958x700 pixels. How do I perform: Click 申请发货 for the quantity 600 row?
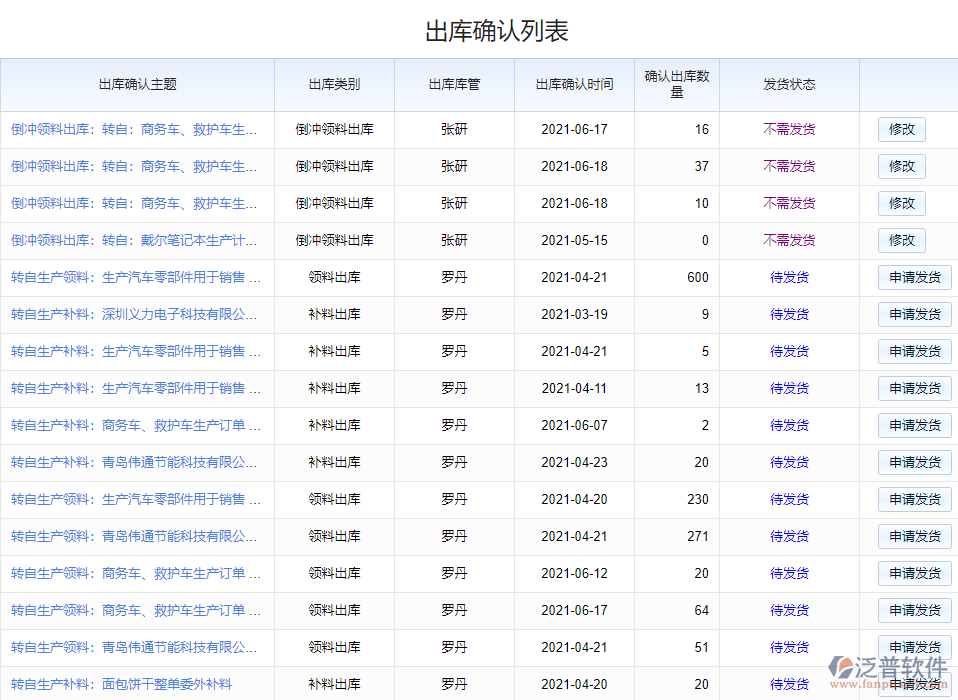coord(914,278)
